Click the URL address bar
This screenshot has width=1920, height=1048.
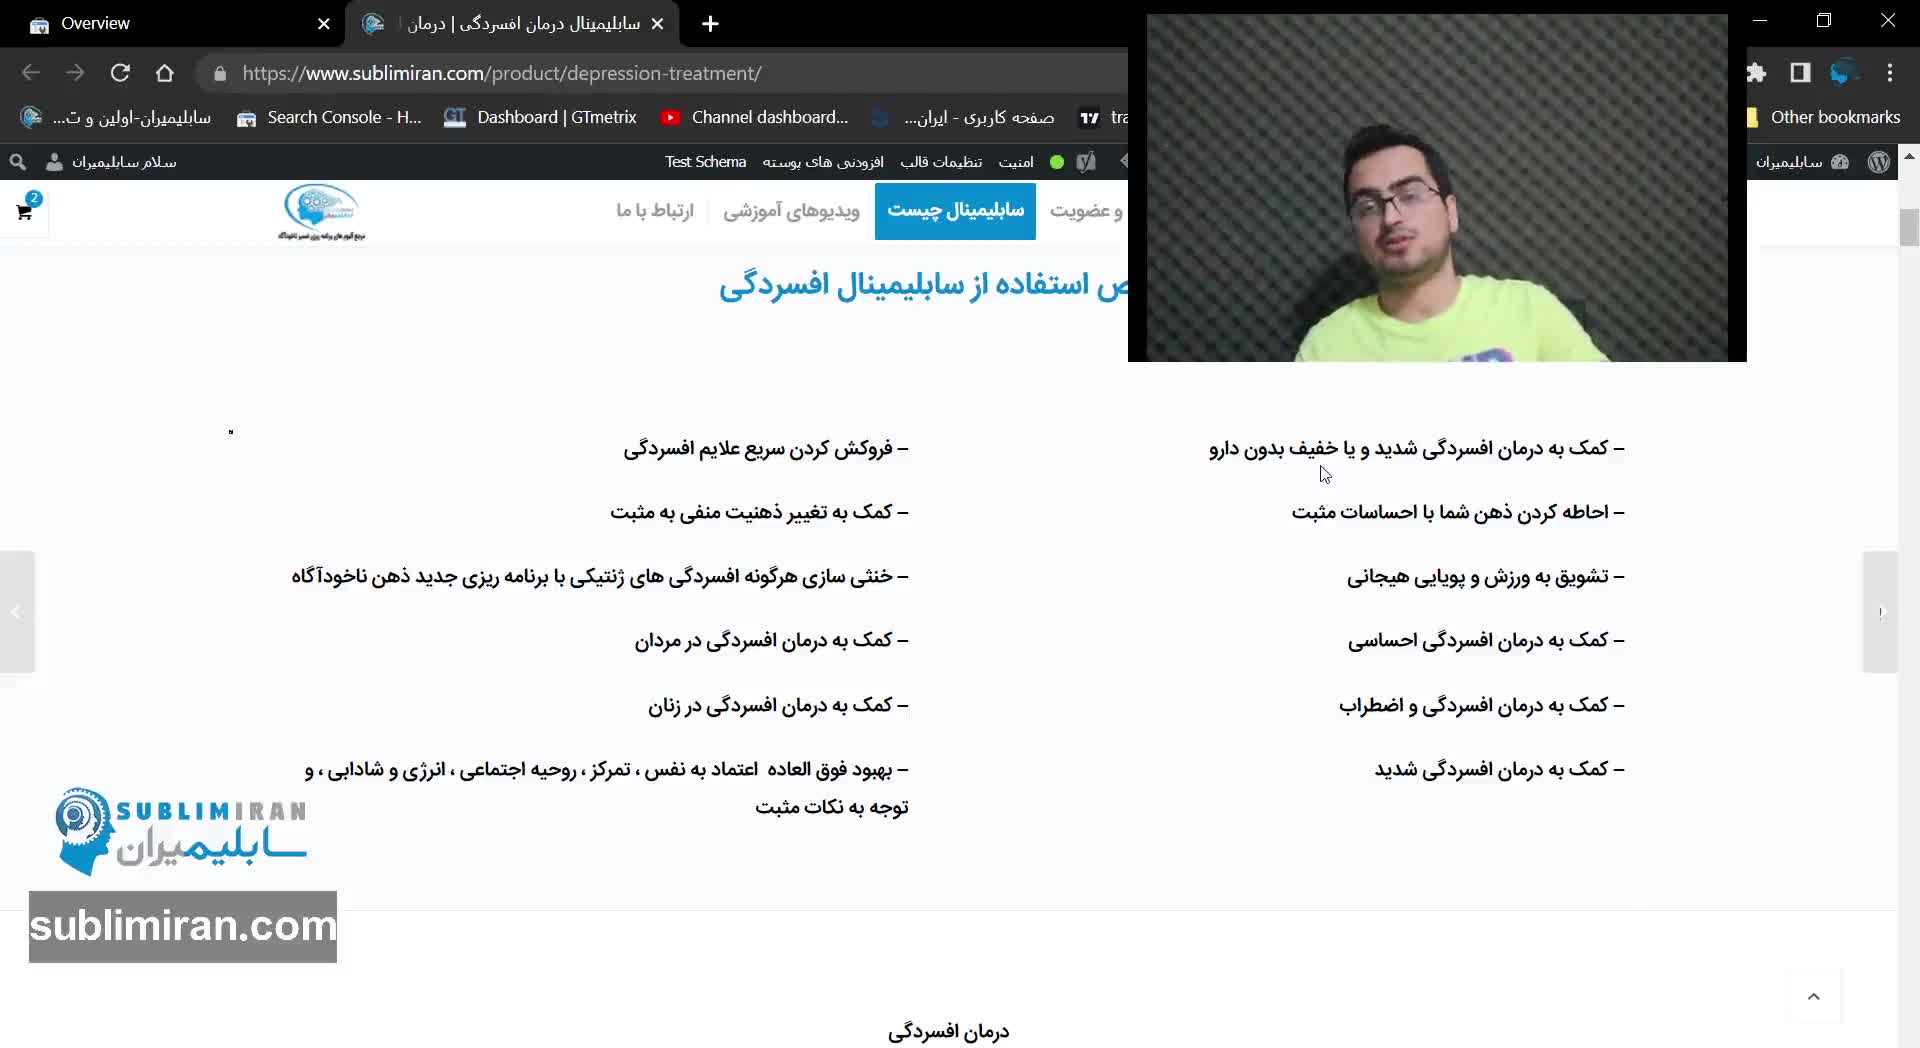point(600,73)
